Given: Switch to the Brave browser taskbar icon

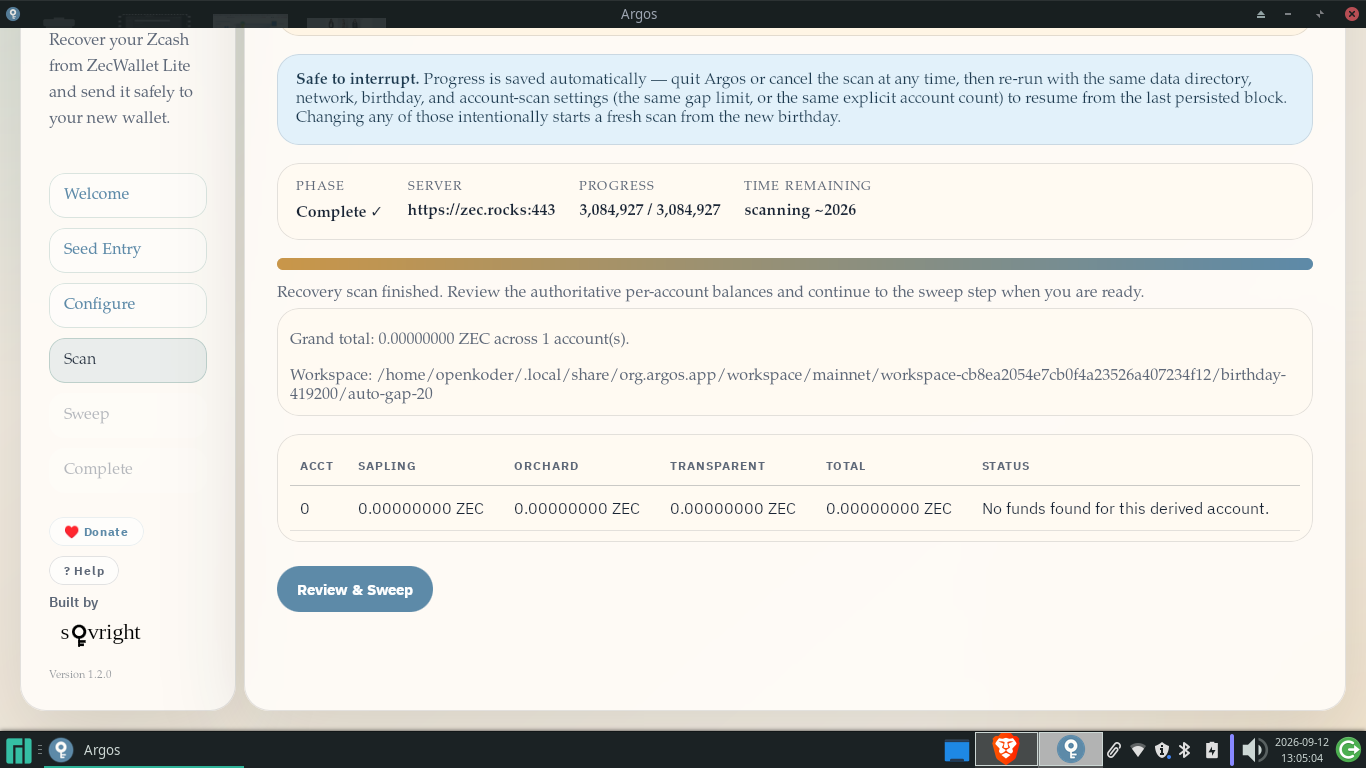Looking at the screenshot, I should point(1006,749).
